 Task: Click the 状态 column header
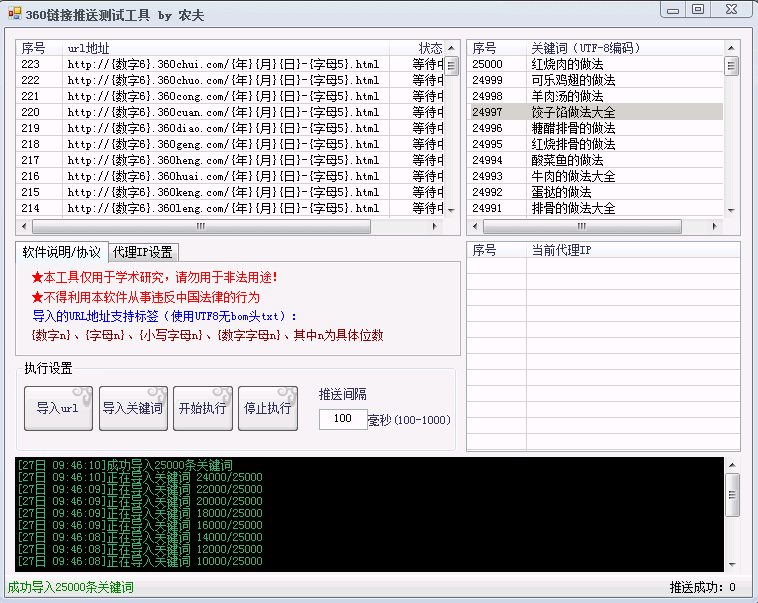(417, 48)
